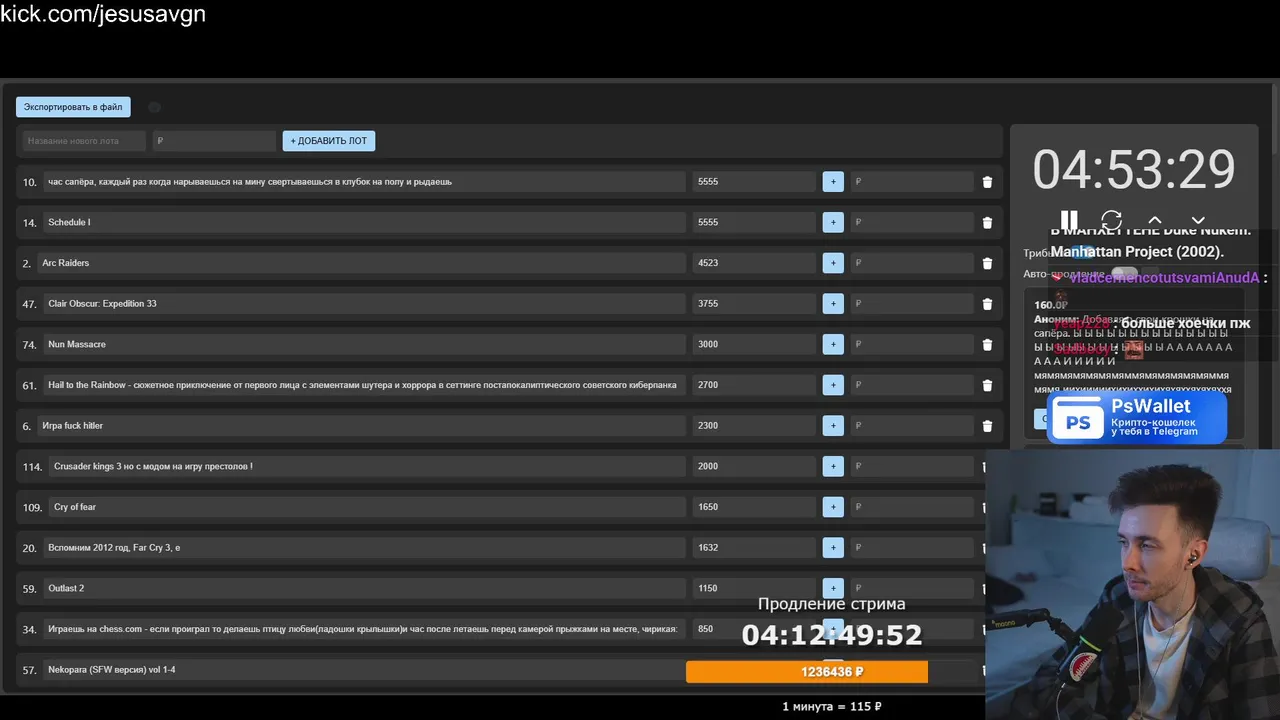Screen dimensions: 1280x720
Task: Edit the 2000 amount of Crusader kings 3
Action: [754, 466]
